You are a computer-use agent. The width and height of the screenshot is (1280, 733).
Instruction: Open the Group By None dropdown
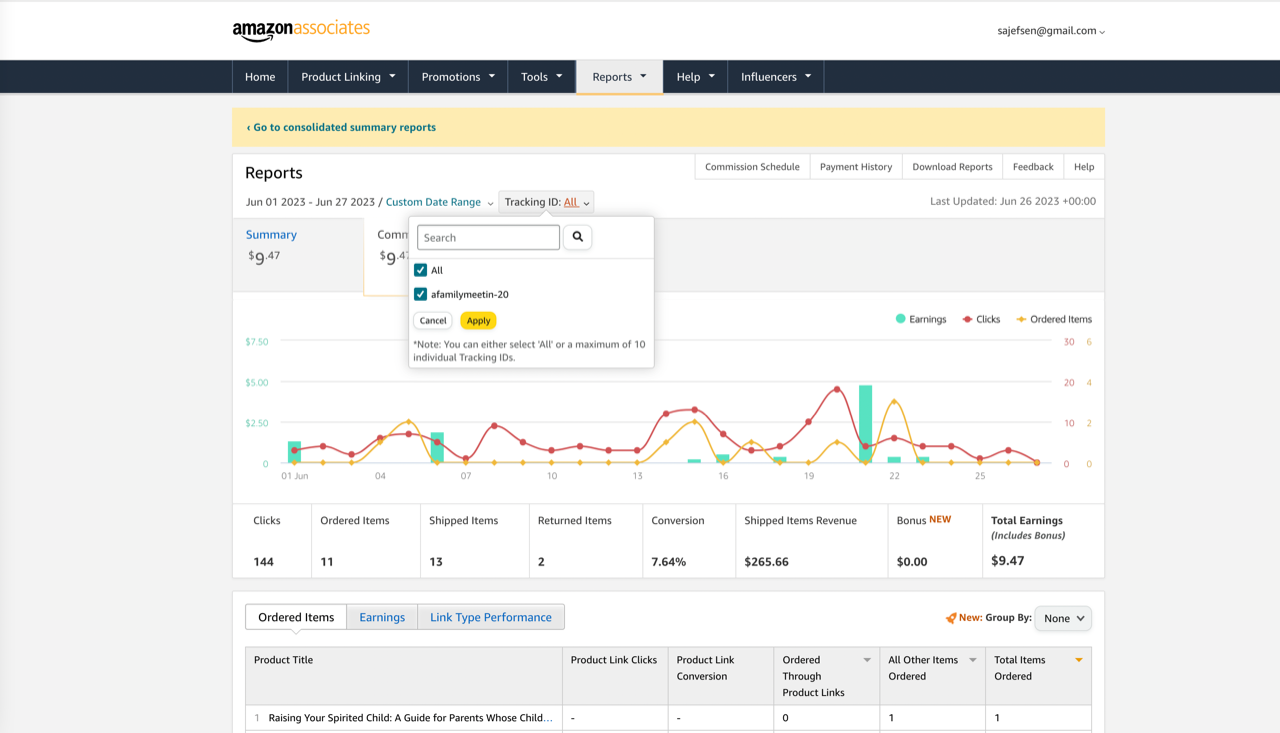(1063, 618)
